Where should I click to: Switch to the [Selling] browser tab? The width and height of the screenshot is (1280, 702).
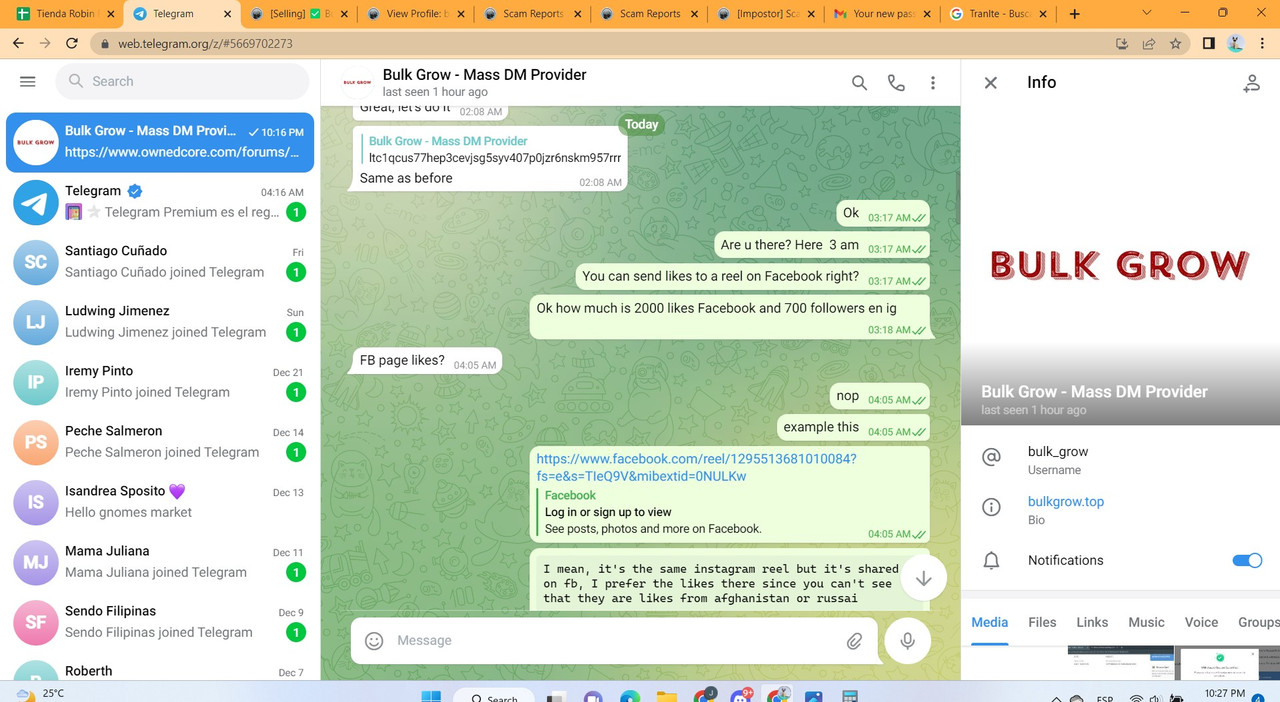point(298,14)
